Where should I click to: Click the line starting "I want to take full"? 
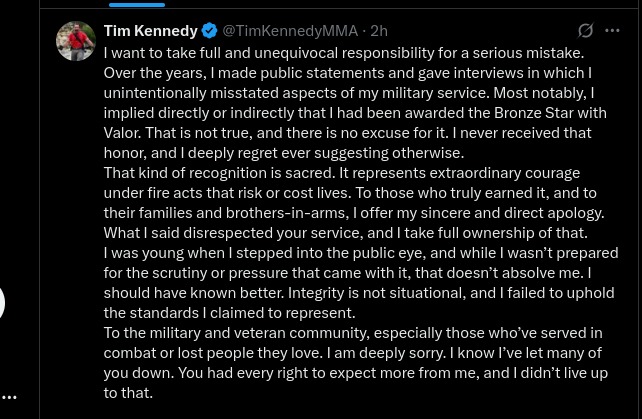click(344, 53)
